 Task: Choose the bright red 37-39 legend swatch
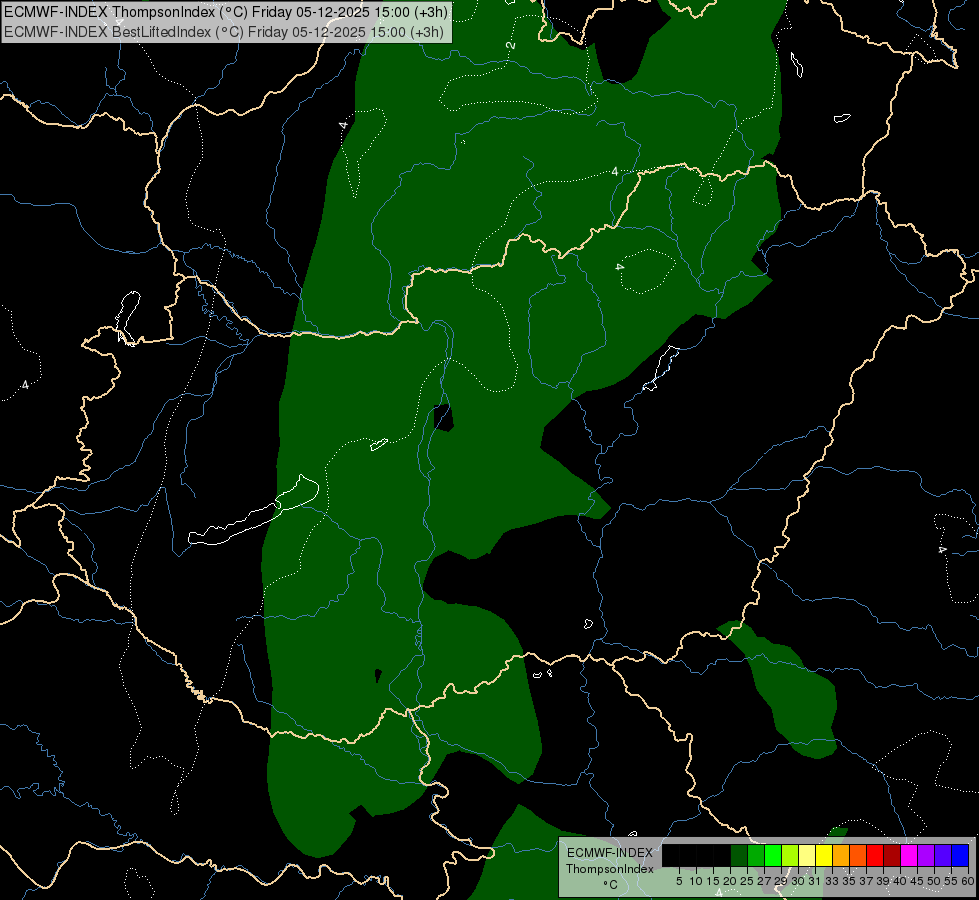pos(875,855)
